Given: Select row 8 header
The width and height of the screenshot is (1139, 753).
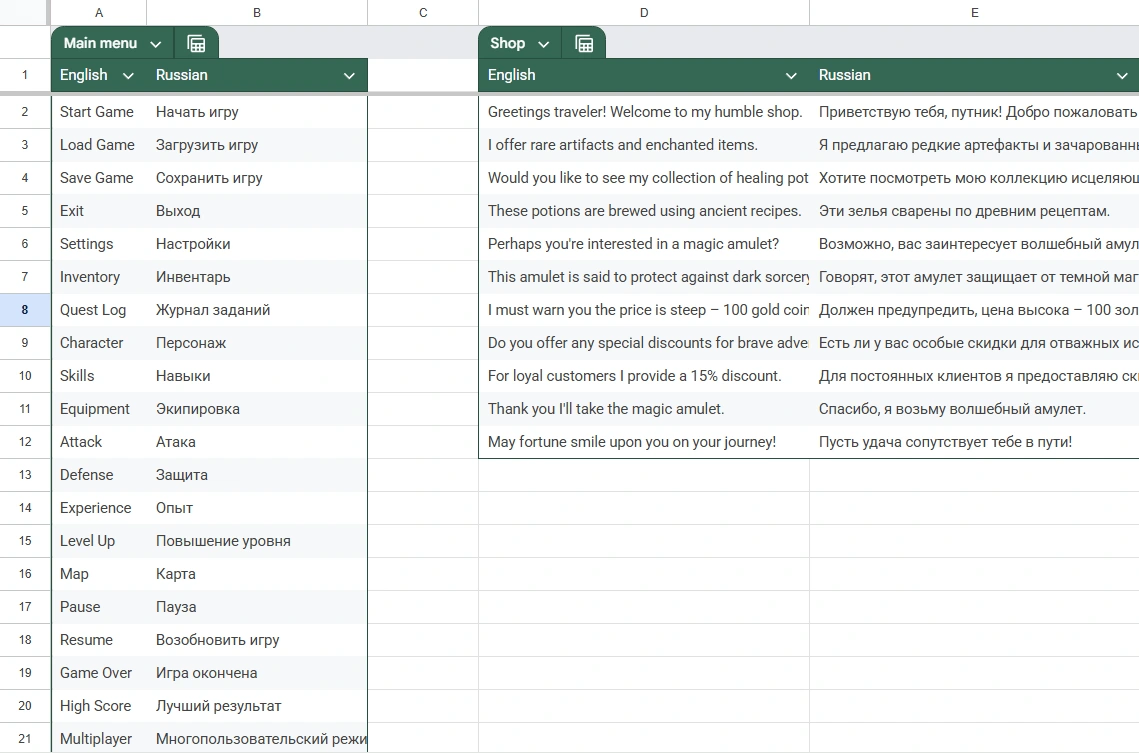Looking at the screenshot, I should coord(25,310).
